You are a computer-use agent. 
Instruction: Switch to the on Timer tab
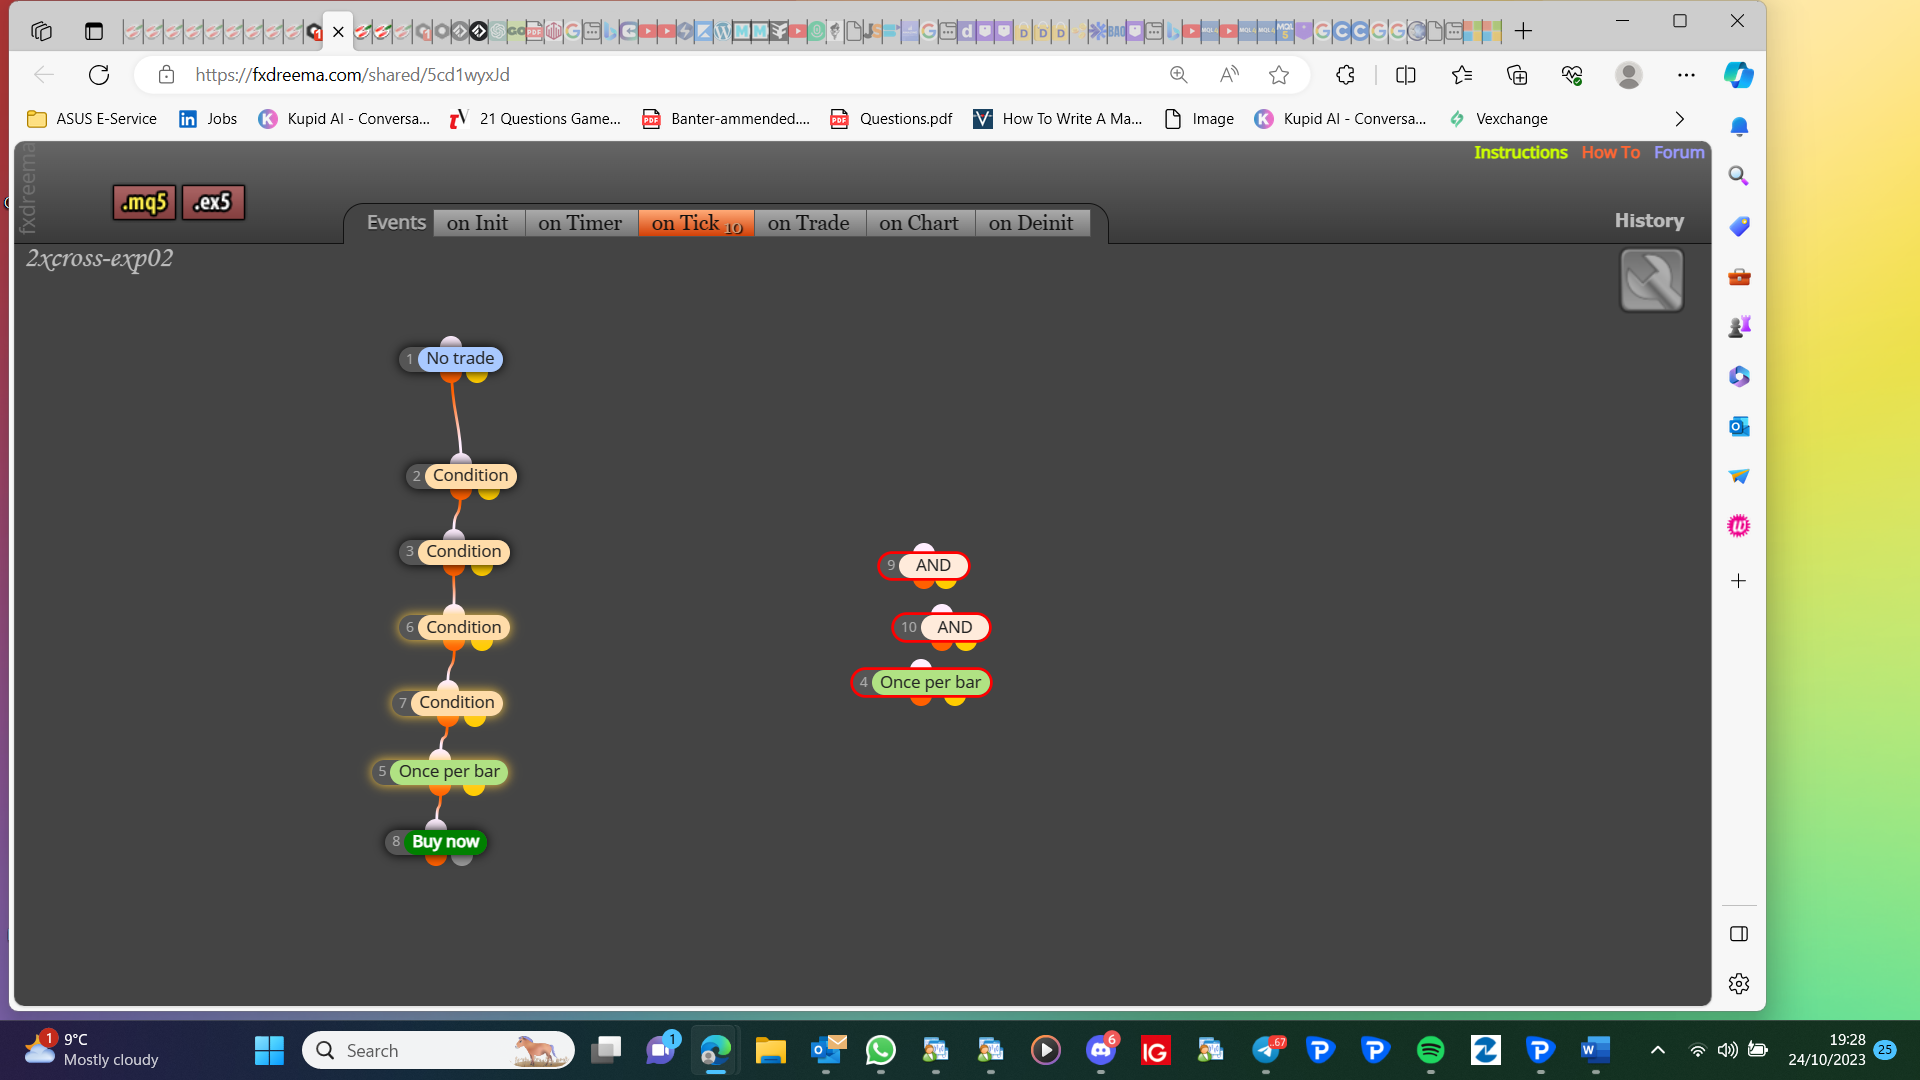pyautogui.click(x=580, y=223)
